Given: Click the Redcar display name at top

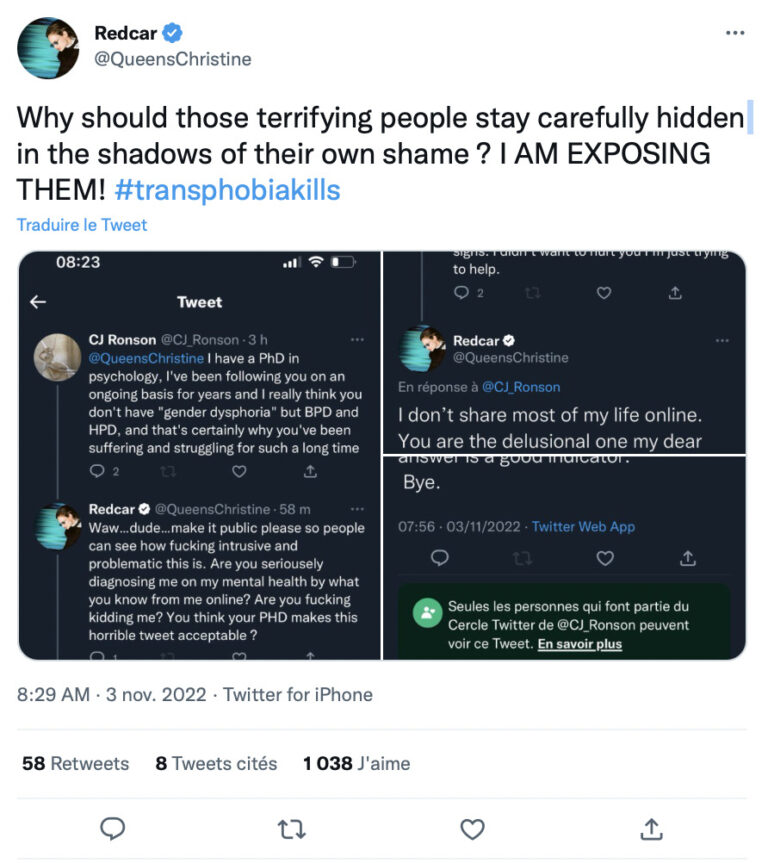Looking at the screenshot, I should (x=125, y=33).
